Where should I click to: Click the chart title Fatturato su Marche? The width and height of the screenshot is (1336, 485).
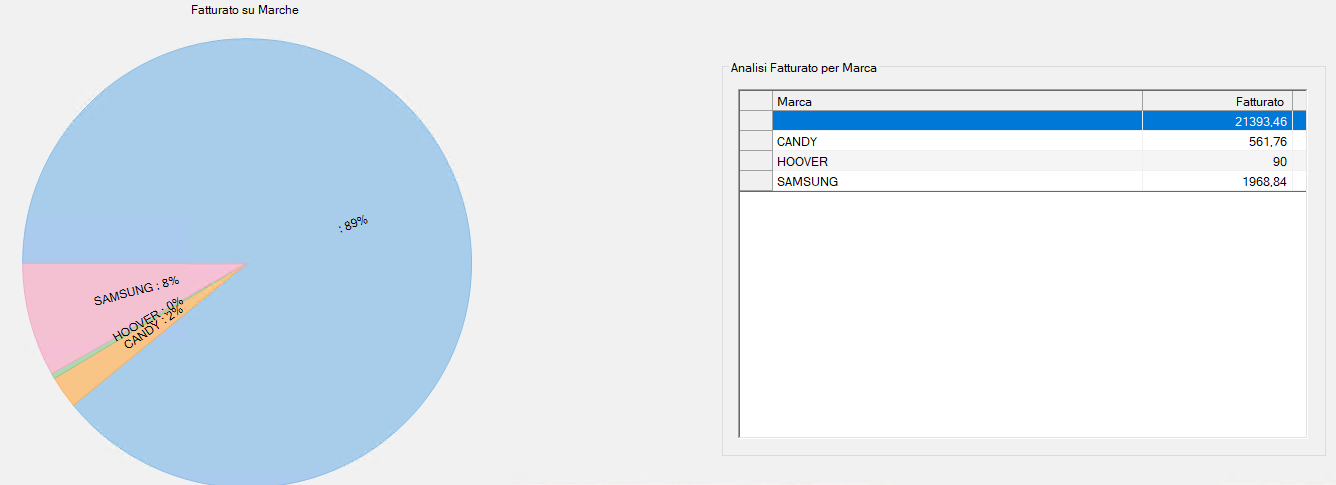pos(245,10)
